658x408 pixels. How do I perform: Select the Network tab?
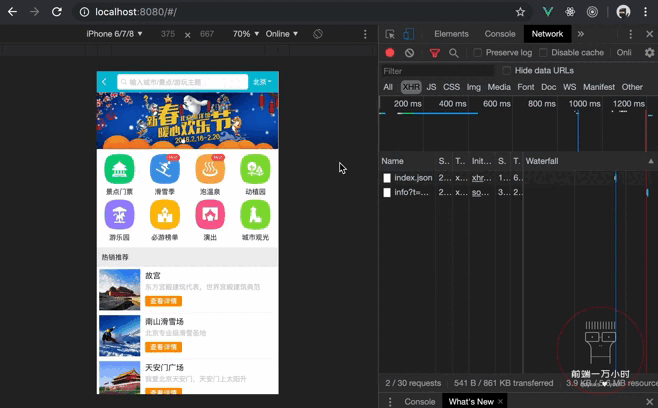(x=547, y=34)
